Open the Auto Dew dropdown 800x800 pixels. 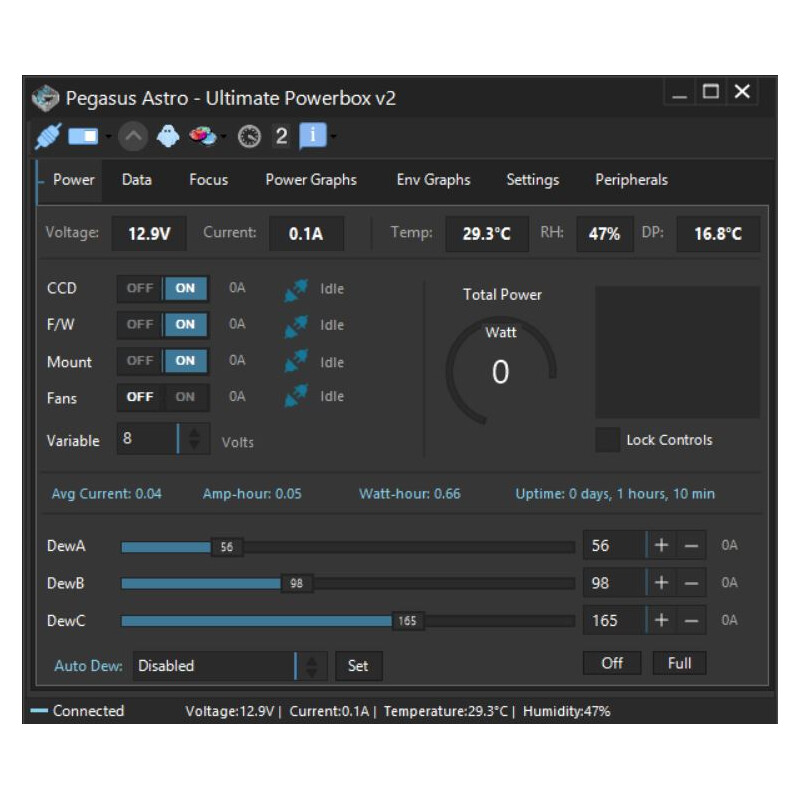click(x=230, y=666)
